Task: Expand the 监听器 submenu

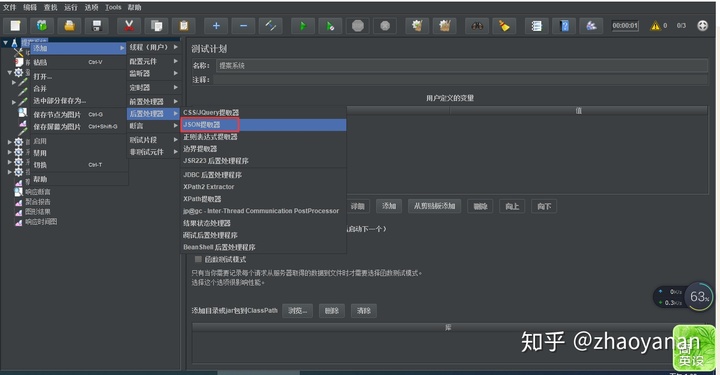Action: [153, 73]
